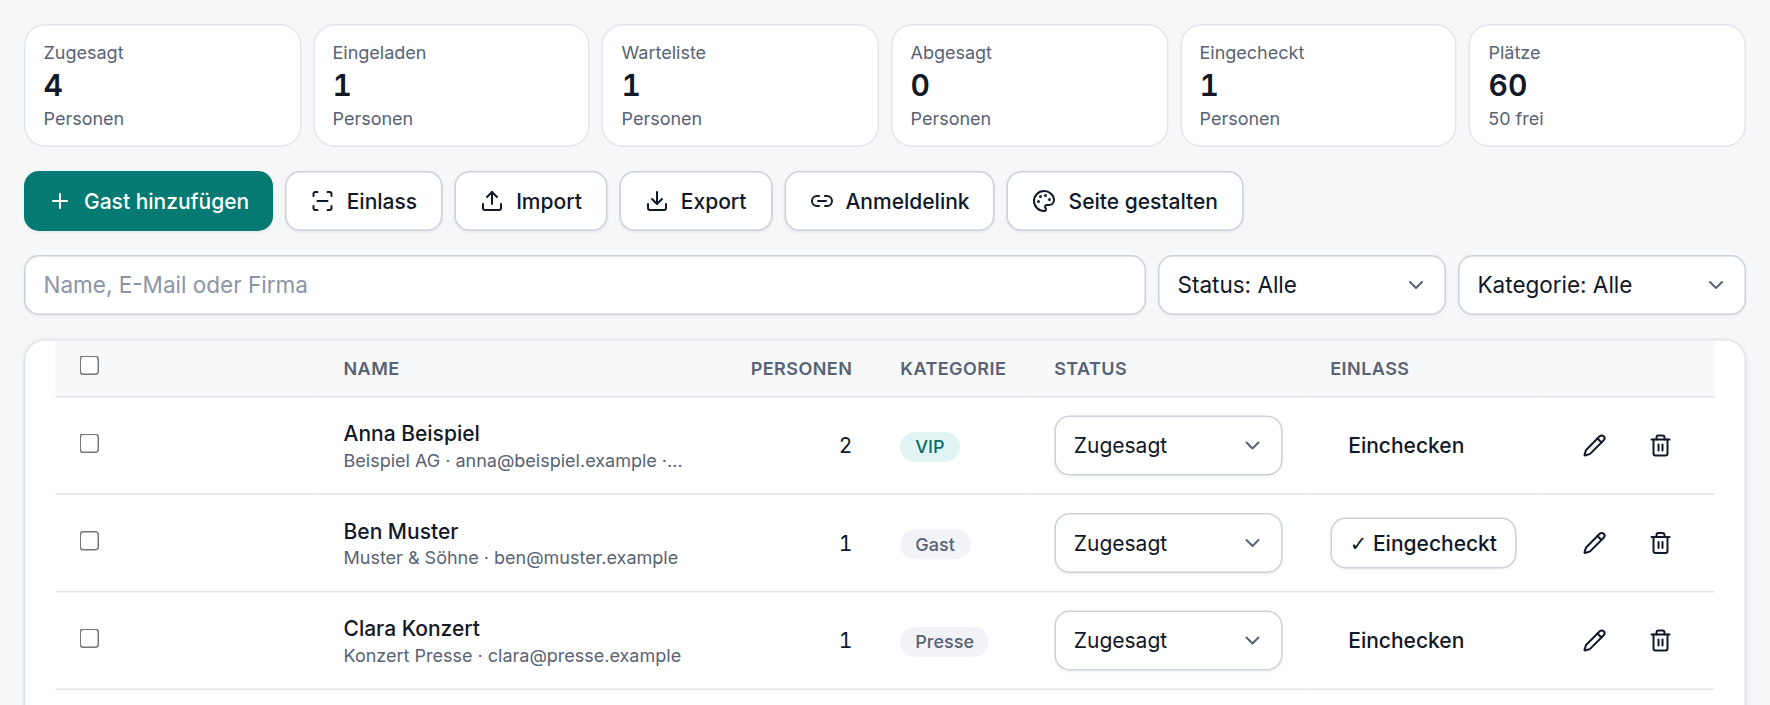Click the VIP category badge
Screen dimensions: 1770x705
pyautogui.click(x=930, y=447)
